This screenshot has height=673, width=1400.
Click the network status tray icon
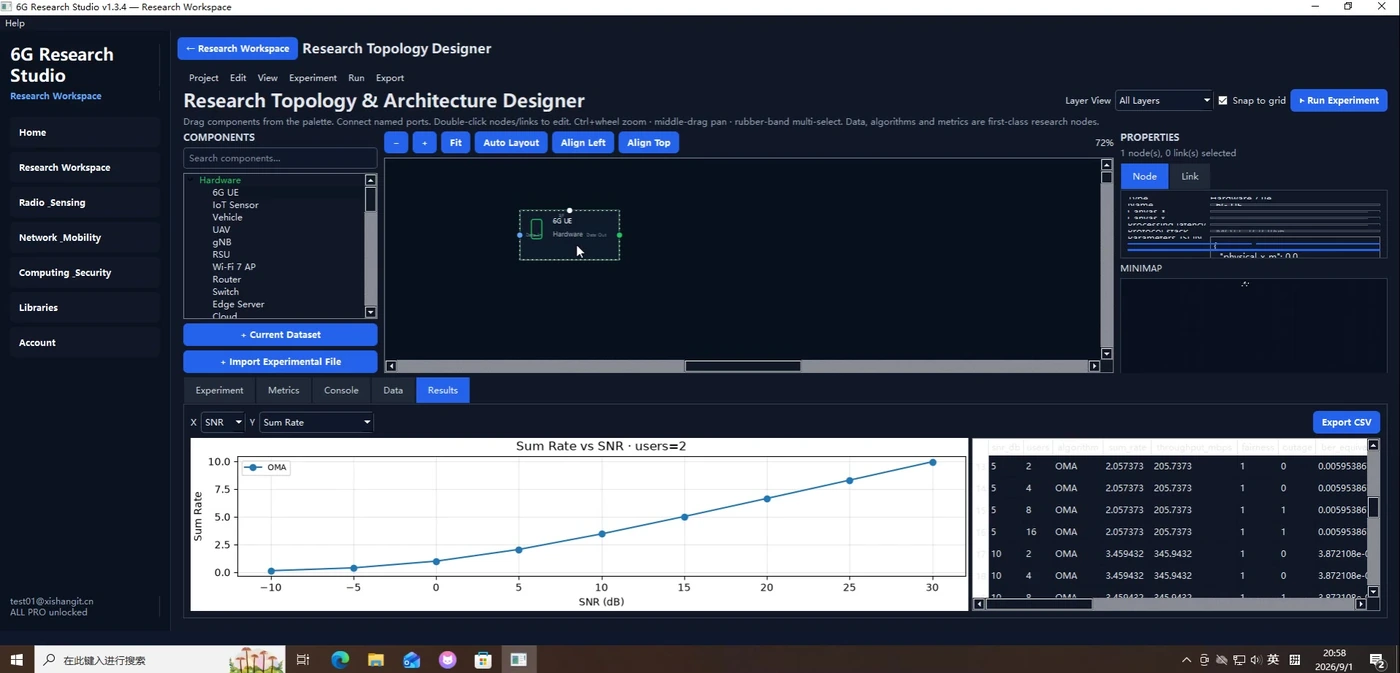click(1239, 660)
